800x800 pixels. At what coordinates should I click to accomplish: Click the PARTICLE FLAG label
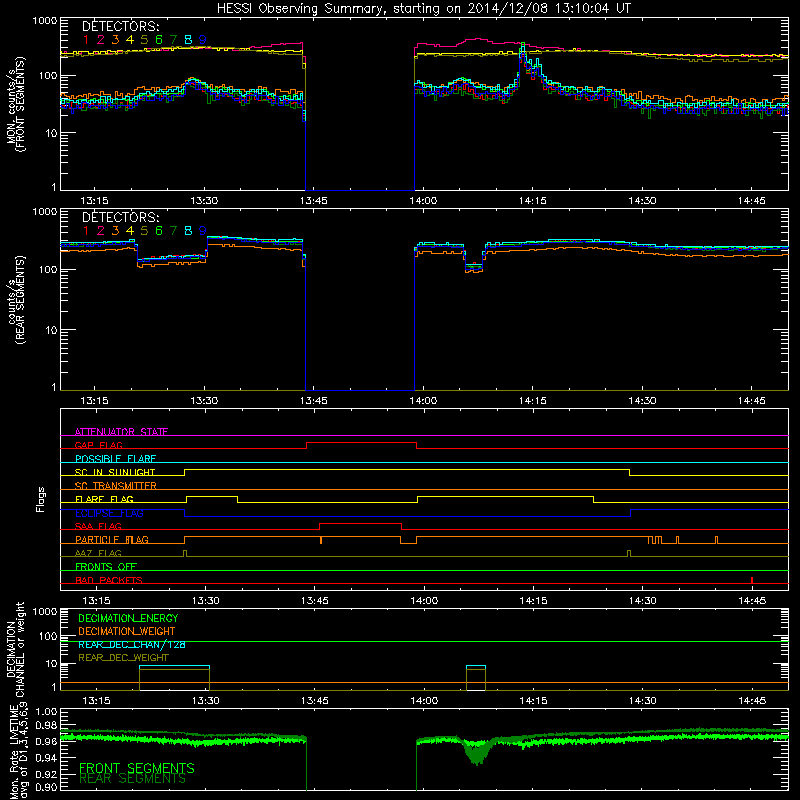[x=112, y=540]
